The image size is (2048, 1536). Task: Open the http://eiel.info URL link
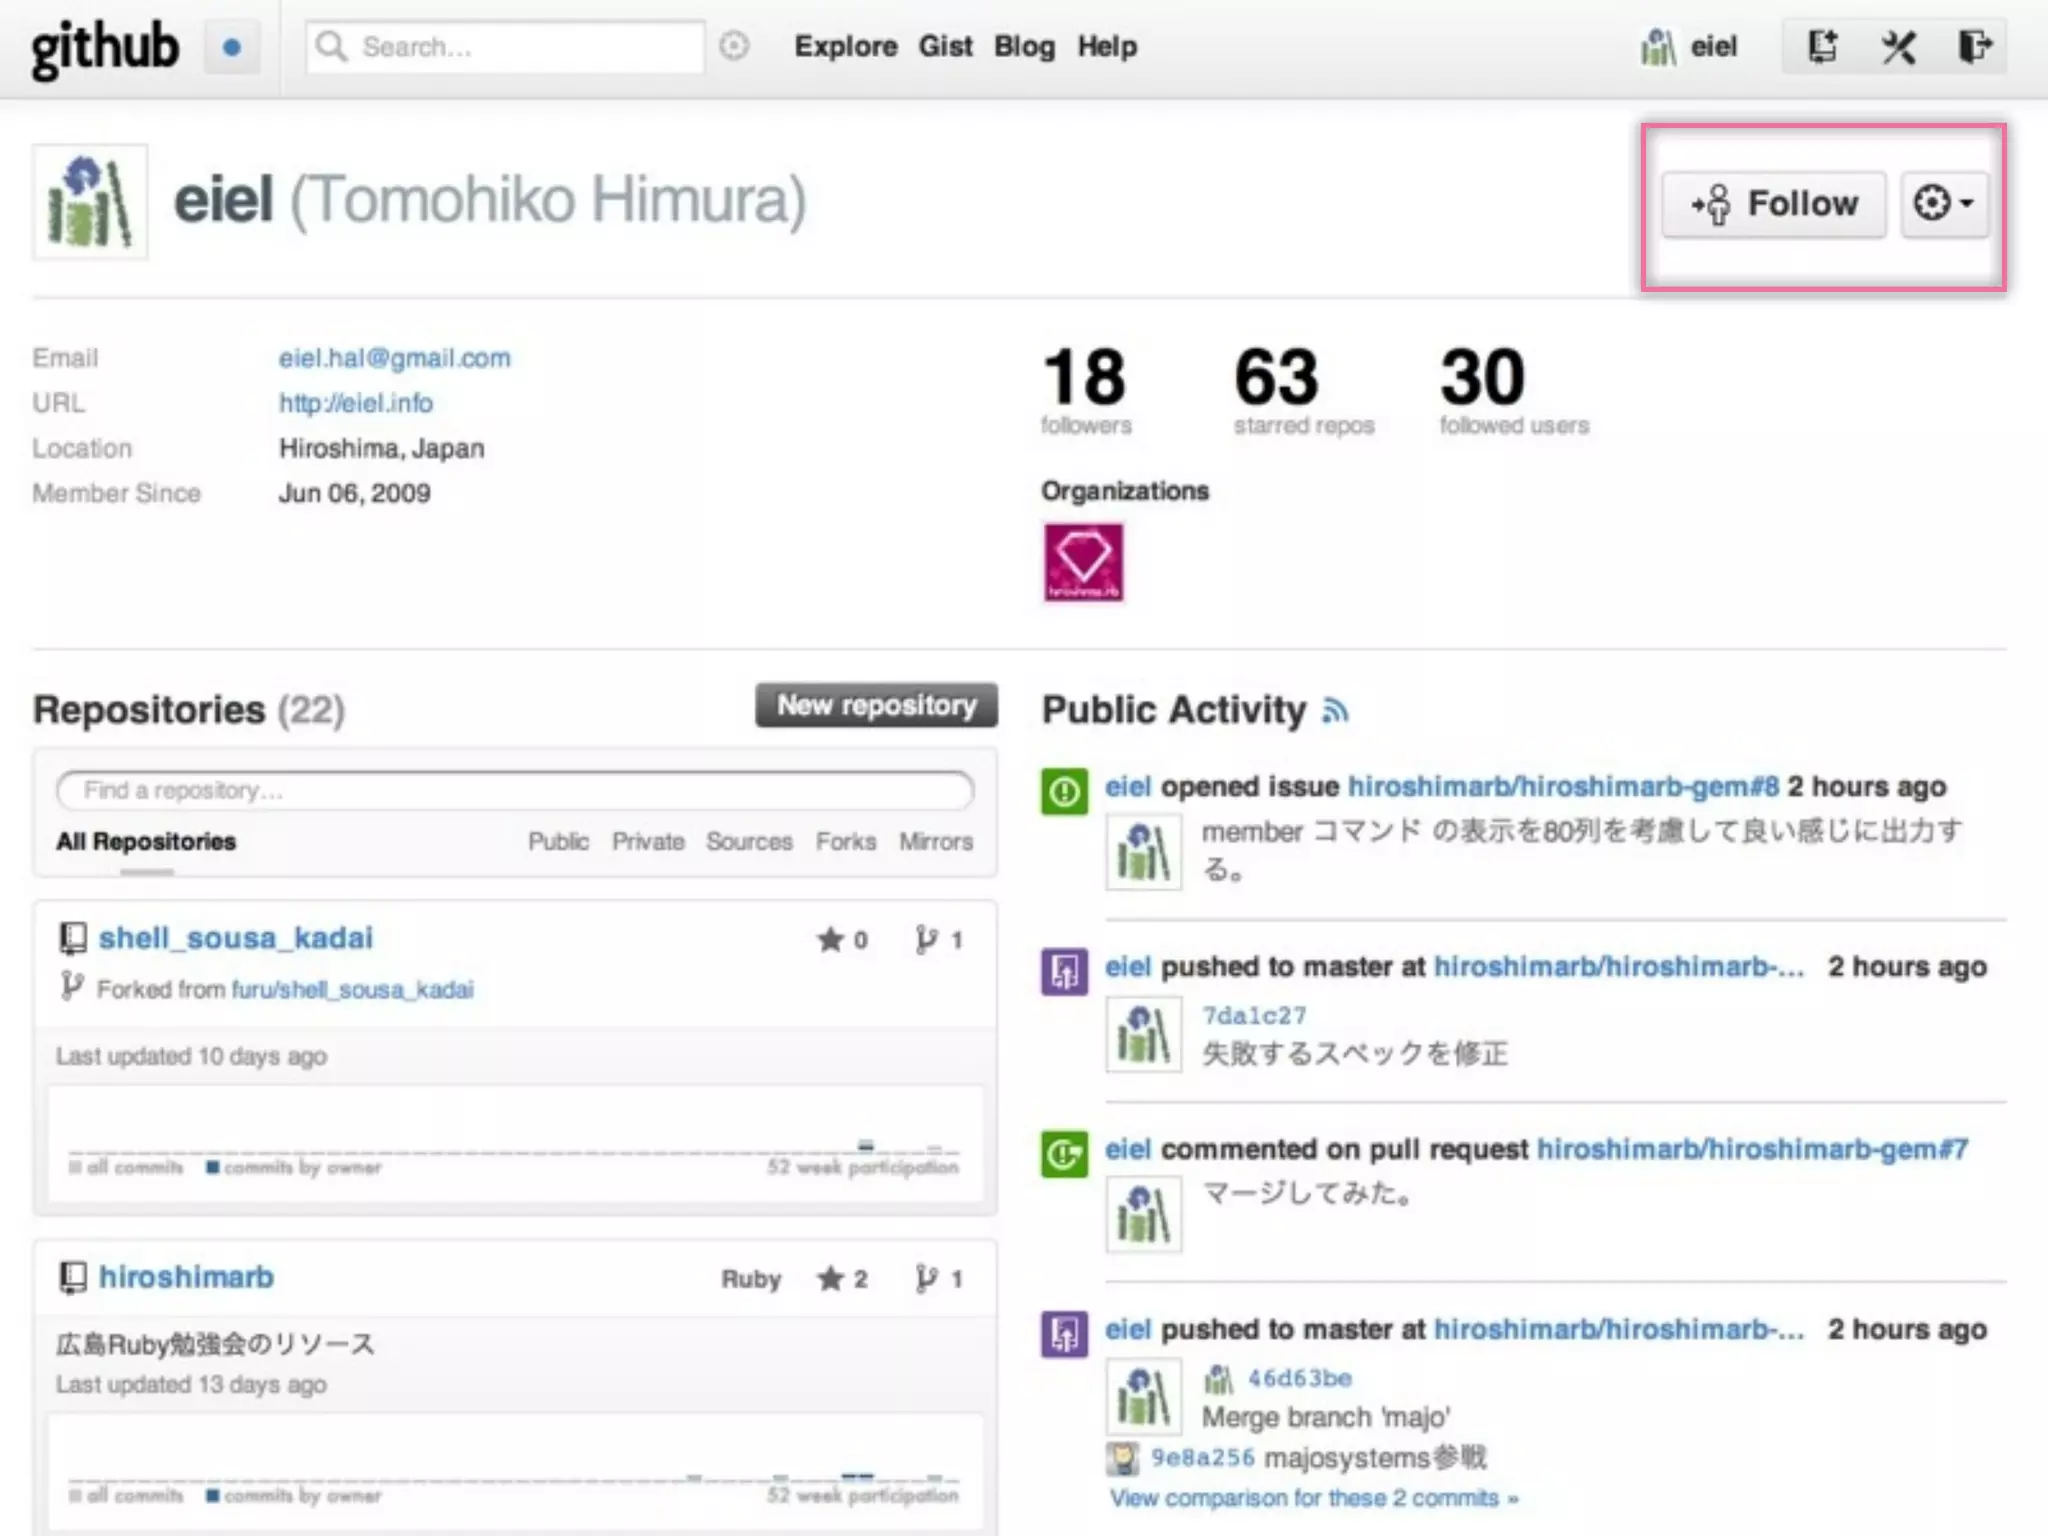(355, 403)
